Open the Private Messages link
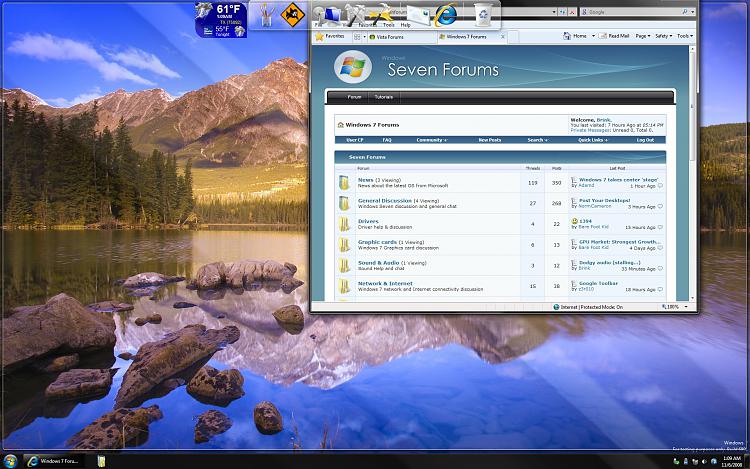 pyautogui.click(x=590, y=130)
